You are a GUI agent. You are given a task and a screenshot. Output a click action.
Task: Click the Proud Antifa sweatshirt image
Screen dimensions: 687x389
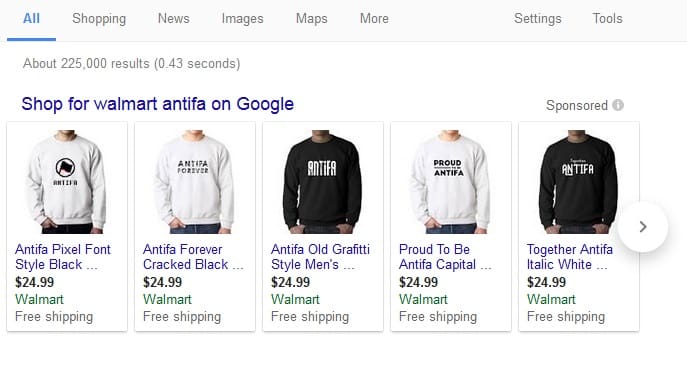point(450,181)
